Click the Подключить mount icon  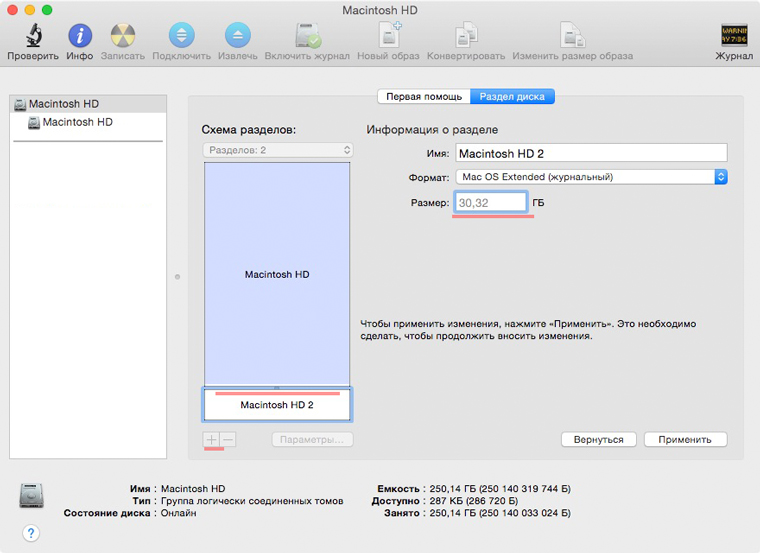(181, 36)
